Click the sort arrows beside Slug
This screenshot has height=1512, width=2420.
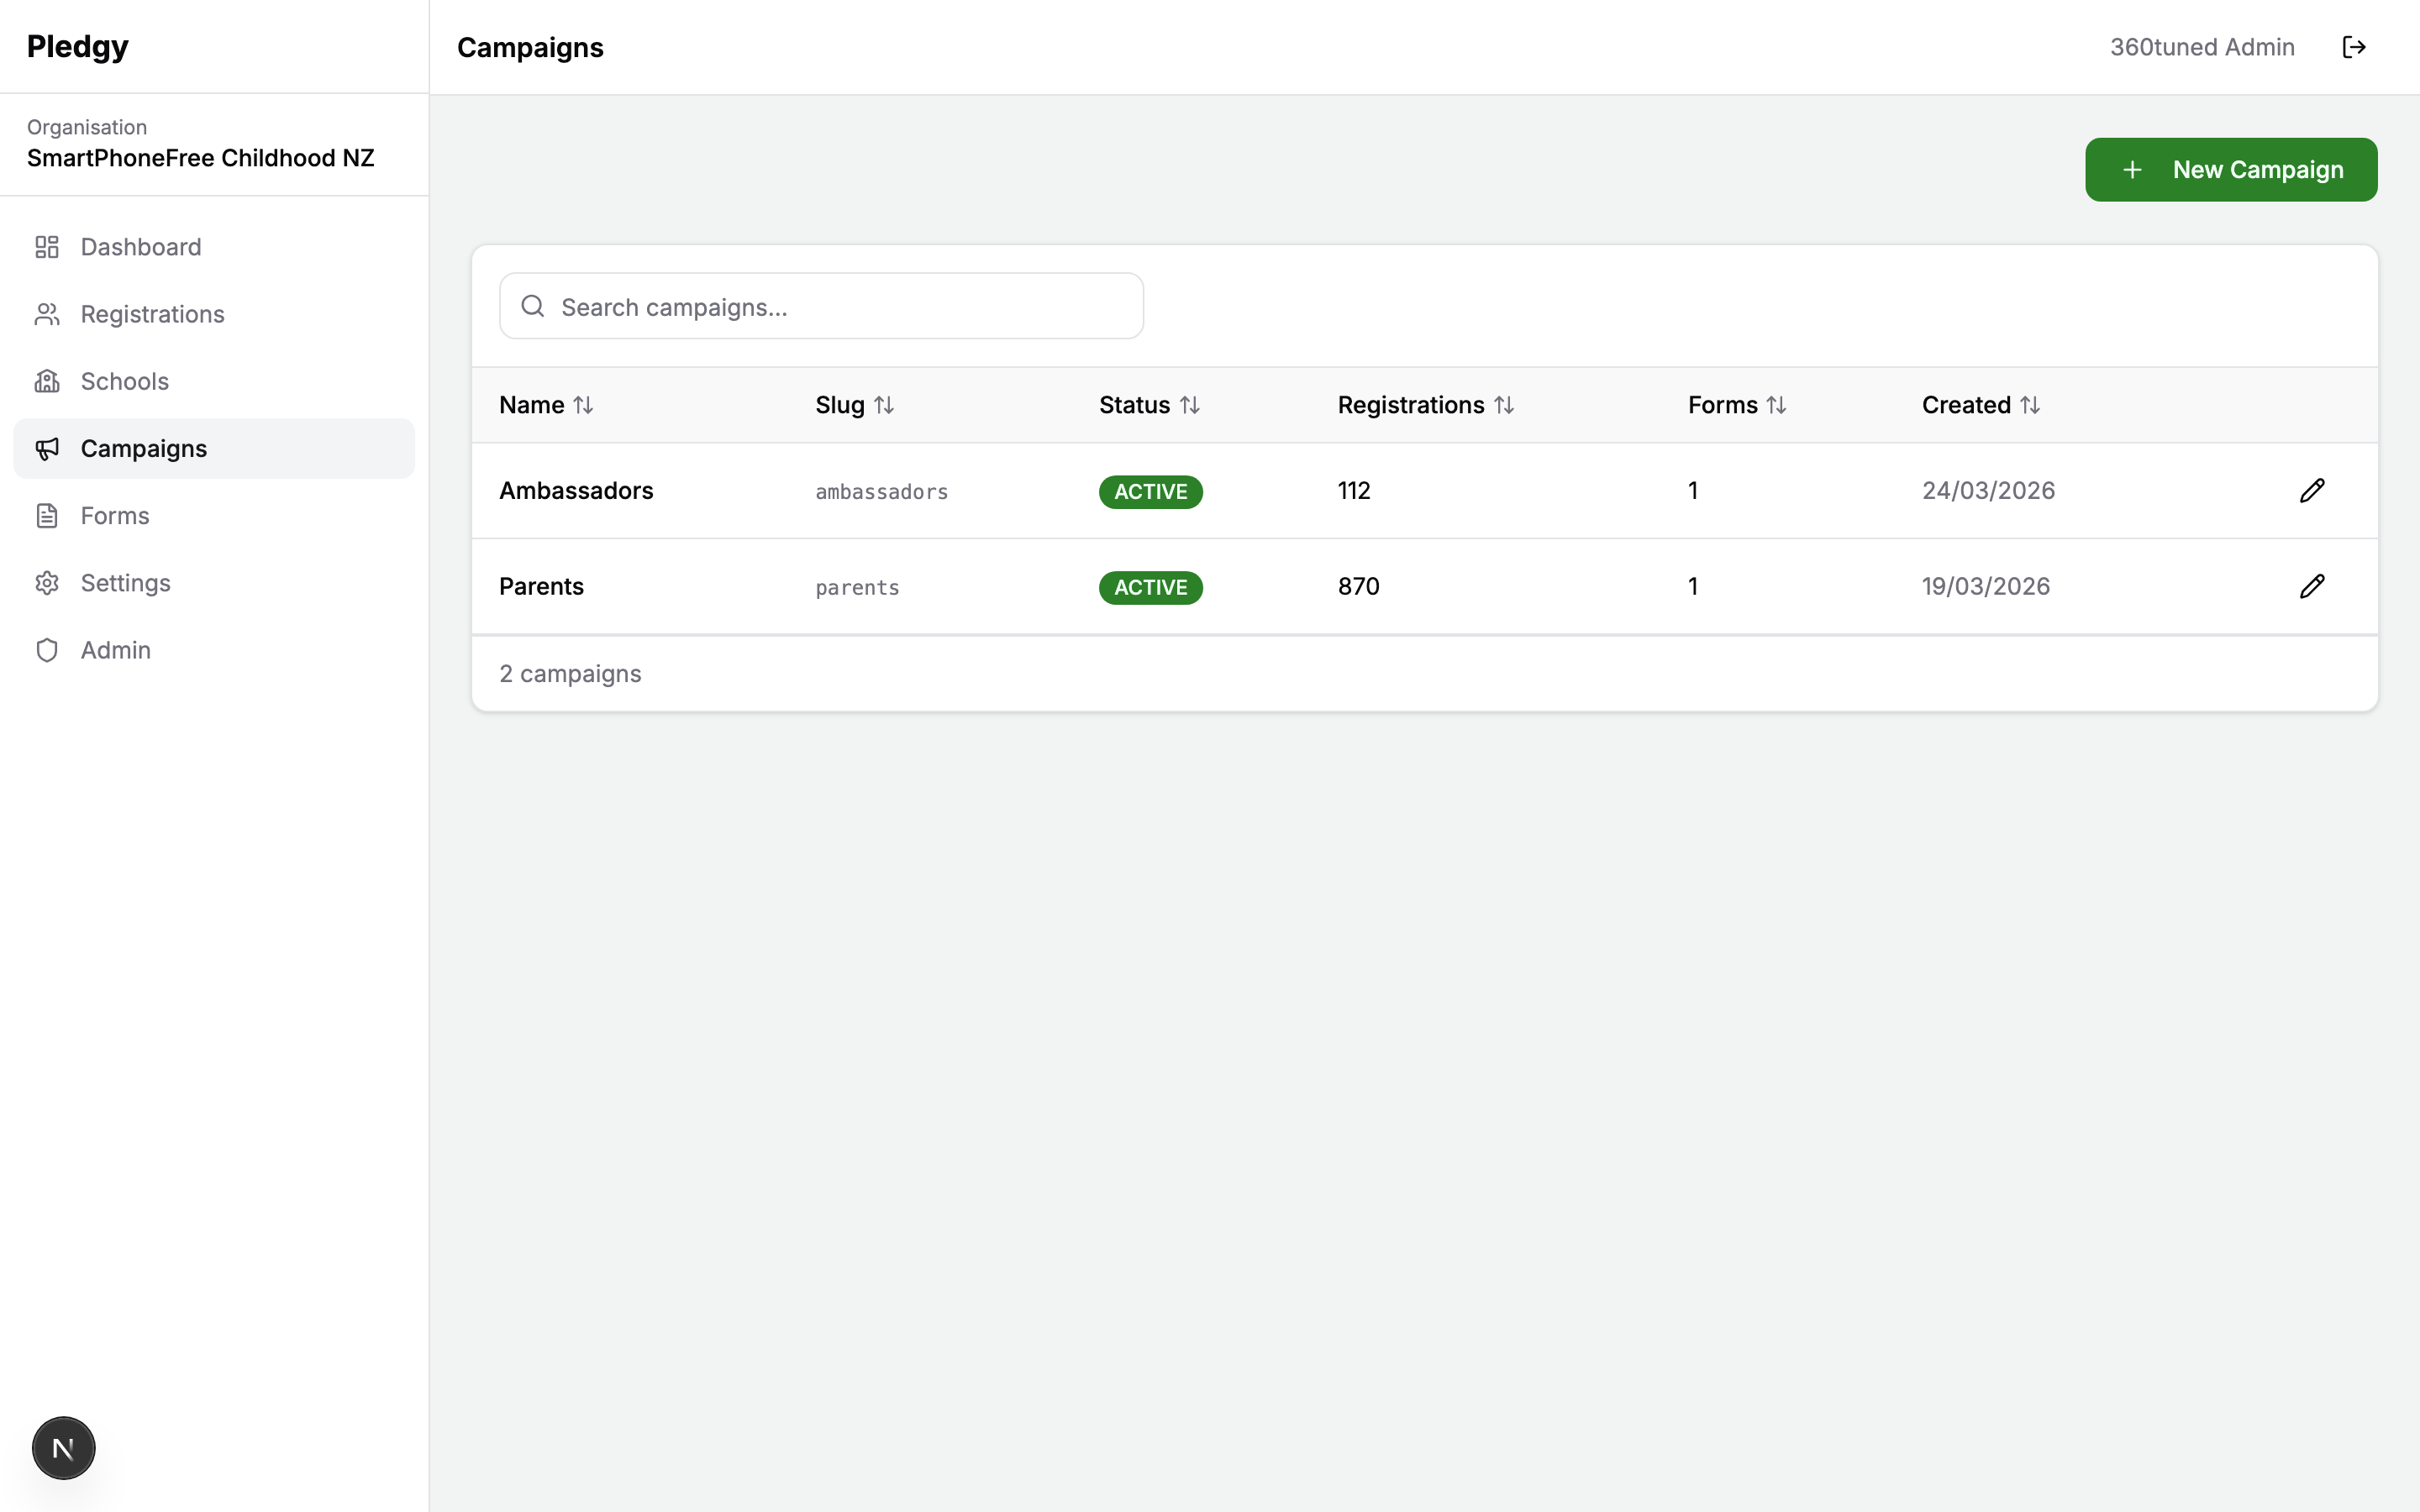(884, 405)
